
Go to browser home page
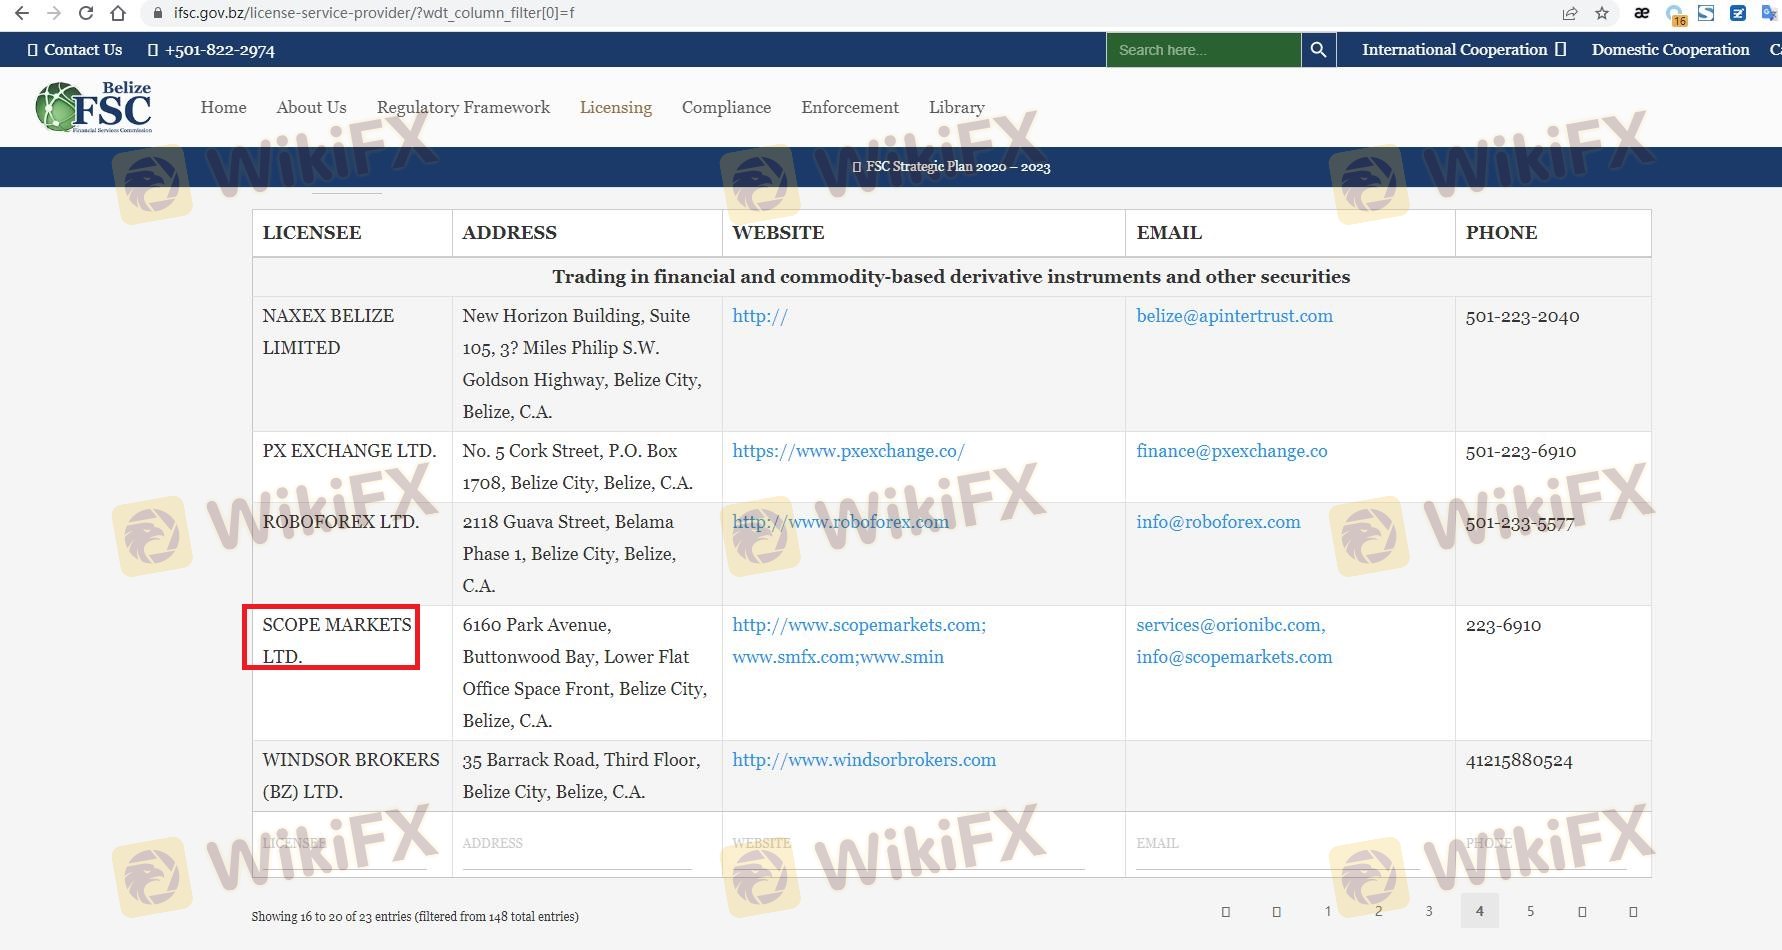coord(118,13)
